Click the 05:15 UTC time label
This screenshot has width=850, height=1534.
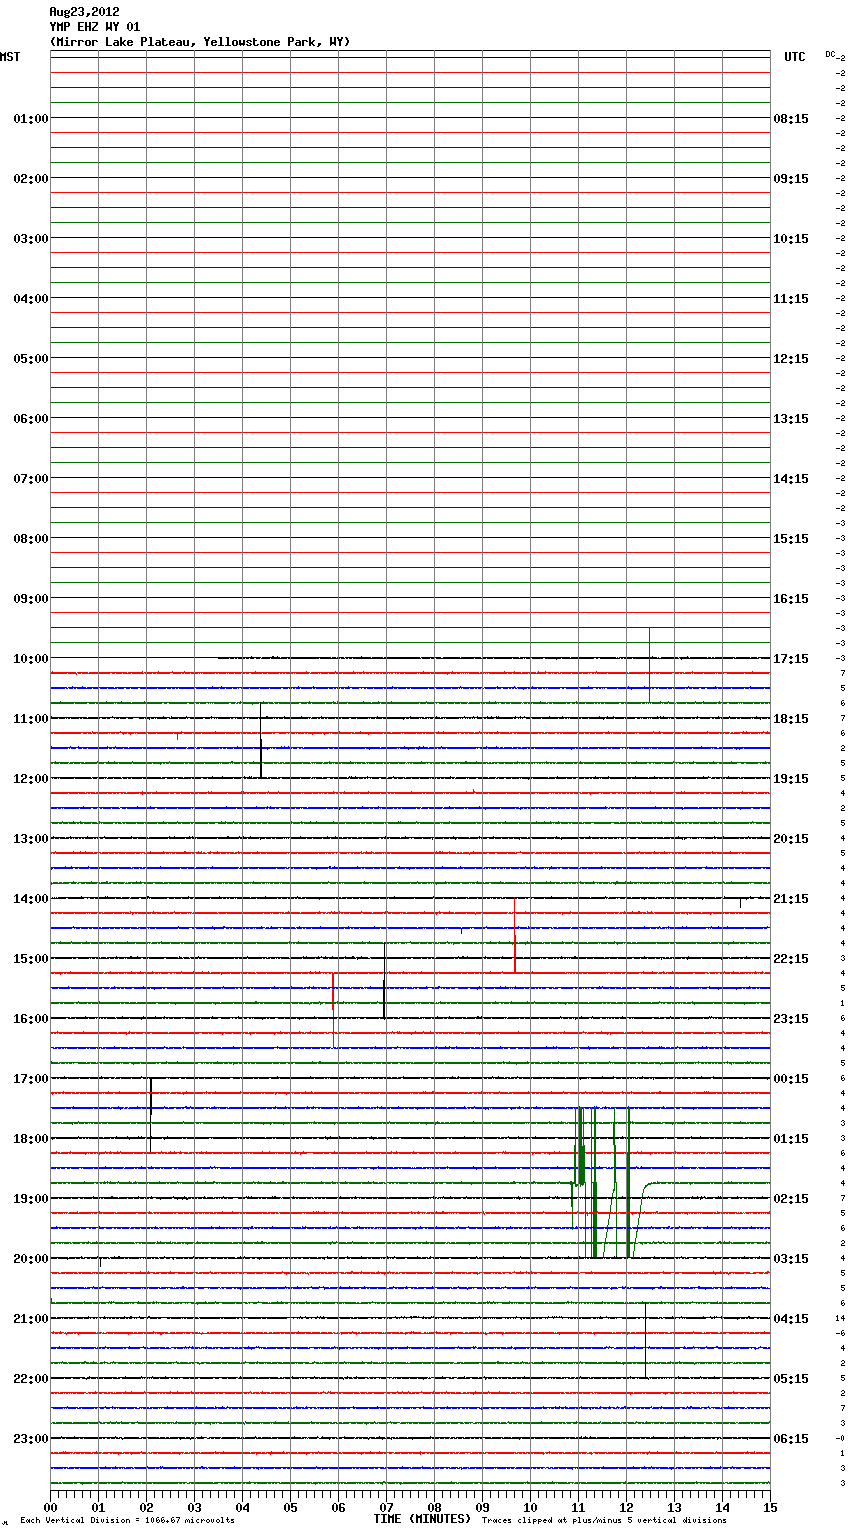[791, 1379]
